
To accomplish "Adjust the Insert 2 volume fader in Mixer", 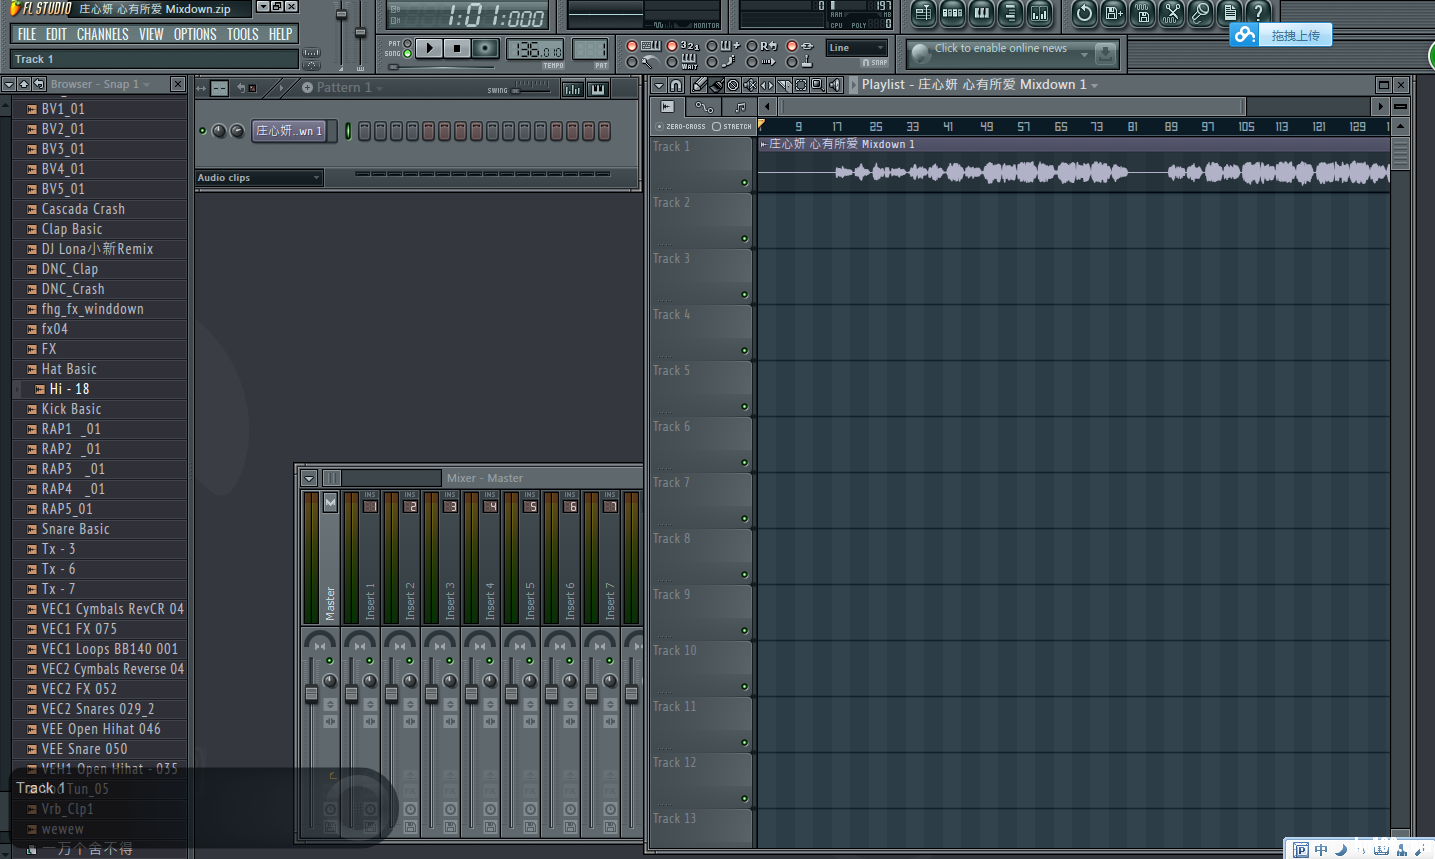I will pos(391,693).
